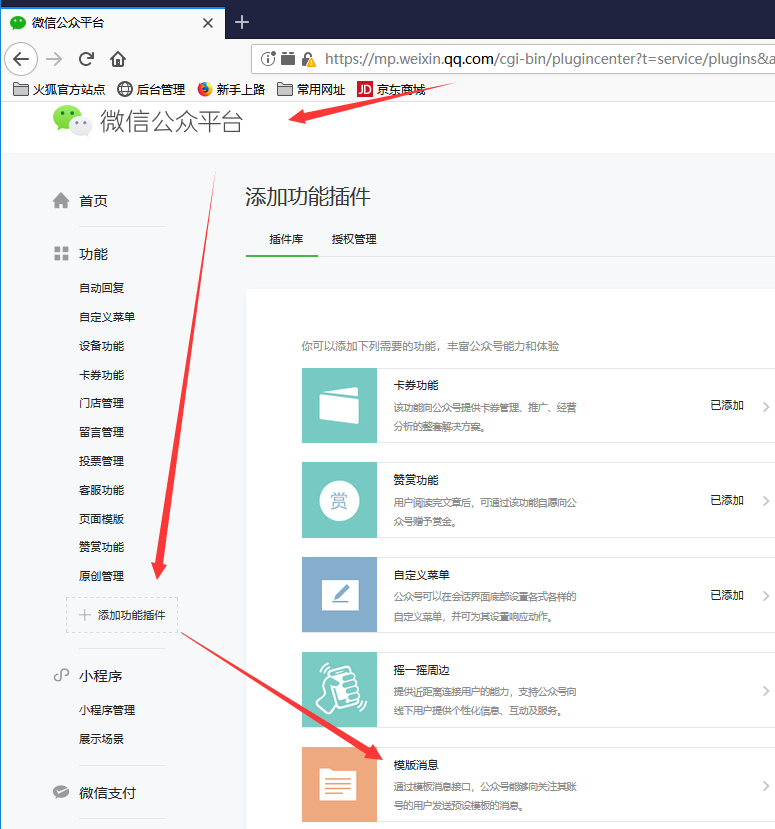Switch to the 授权管理 tab
Screen dimensions: 775x829
click(x=354, y=239)
